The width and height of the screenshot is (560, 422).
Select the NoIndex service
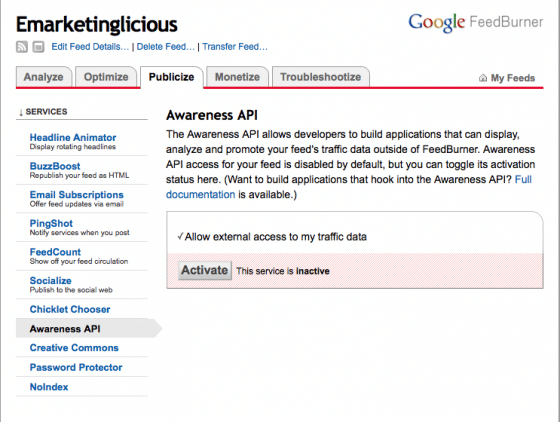[49, 387]
